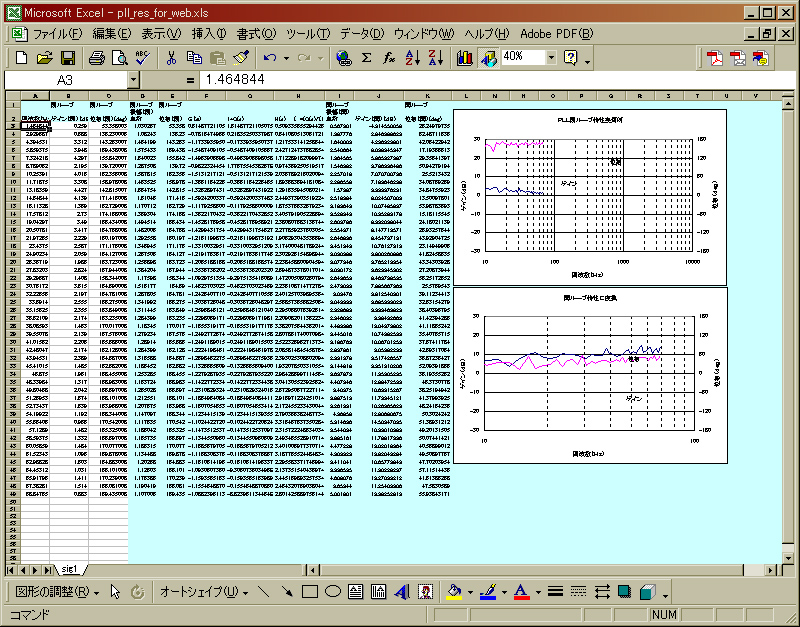Switch to the sig1 sheet tab
800x627 pixels.
click(x=70, y=568)
